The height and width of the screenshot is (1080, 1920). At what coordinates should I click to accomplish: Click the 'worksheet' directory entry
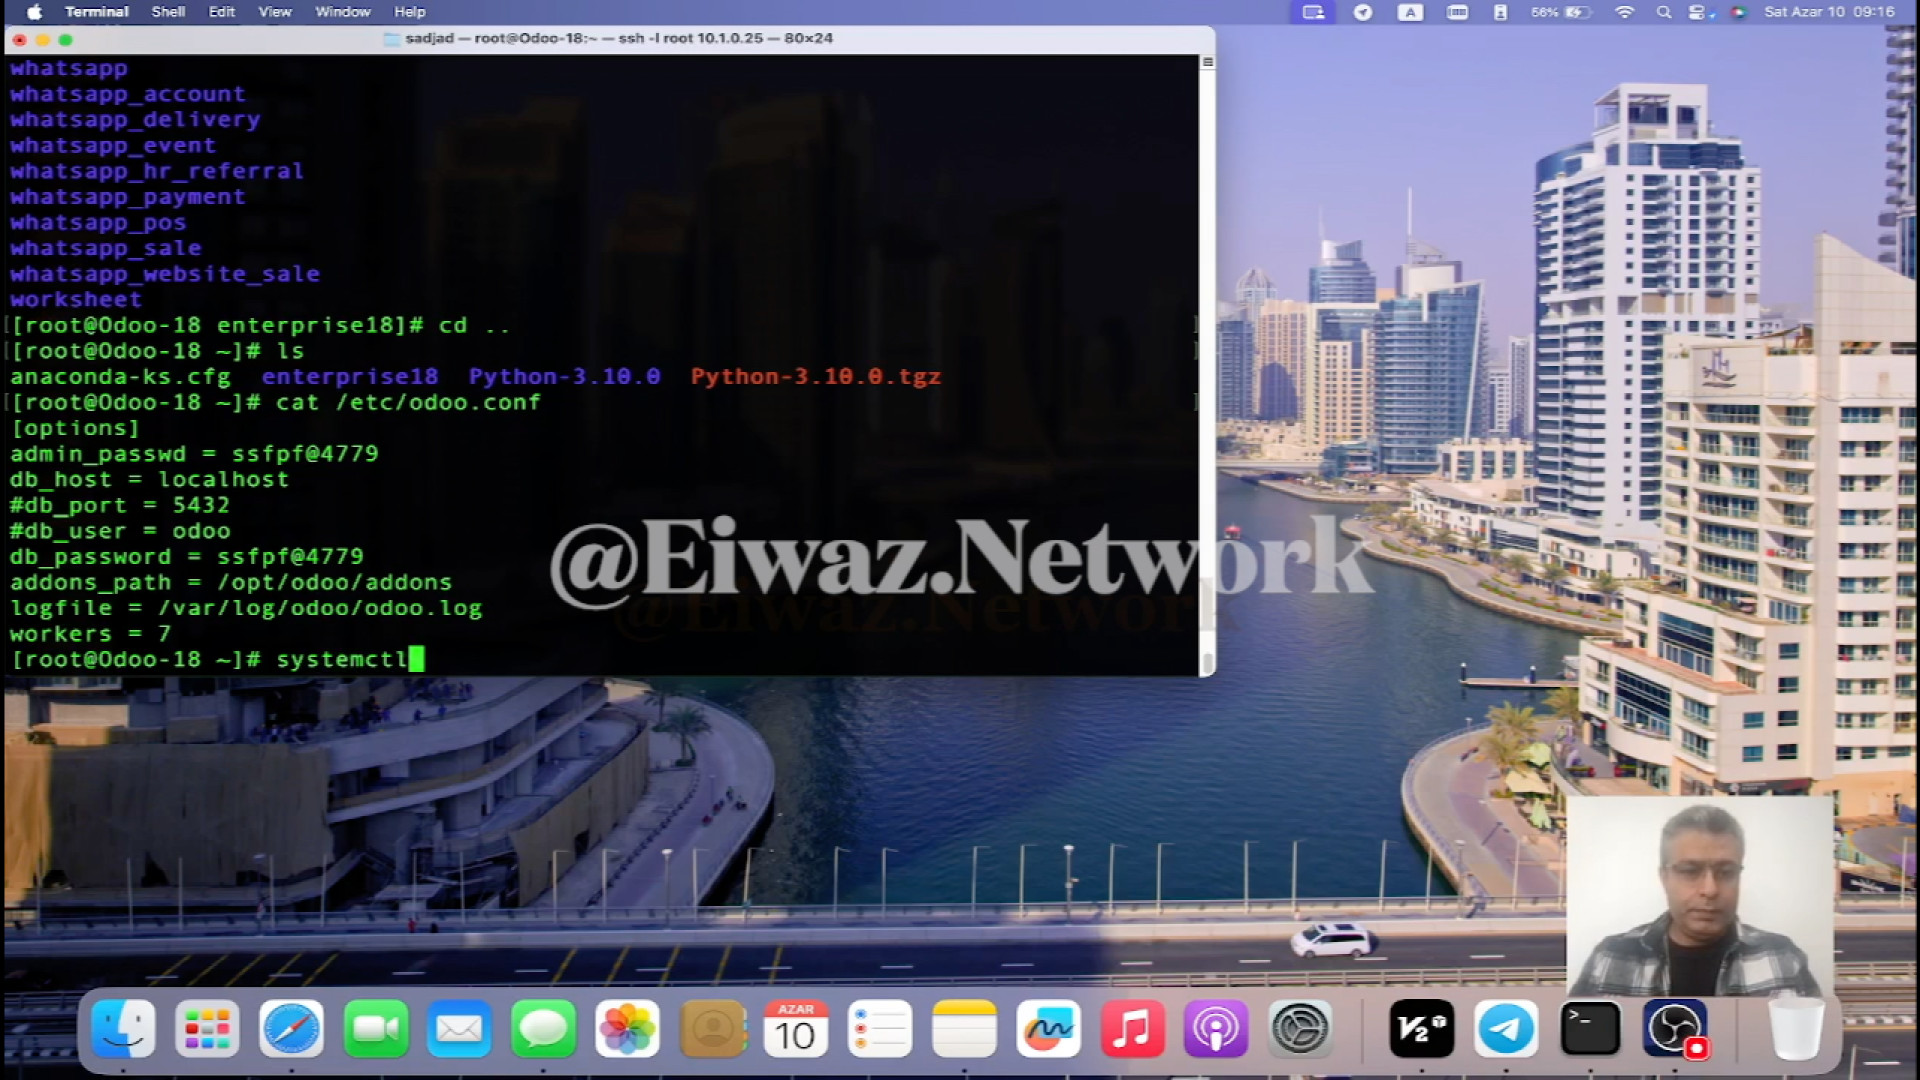tap(76, 300)
